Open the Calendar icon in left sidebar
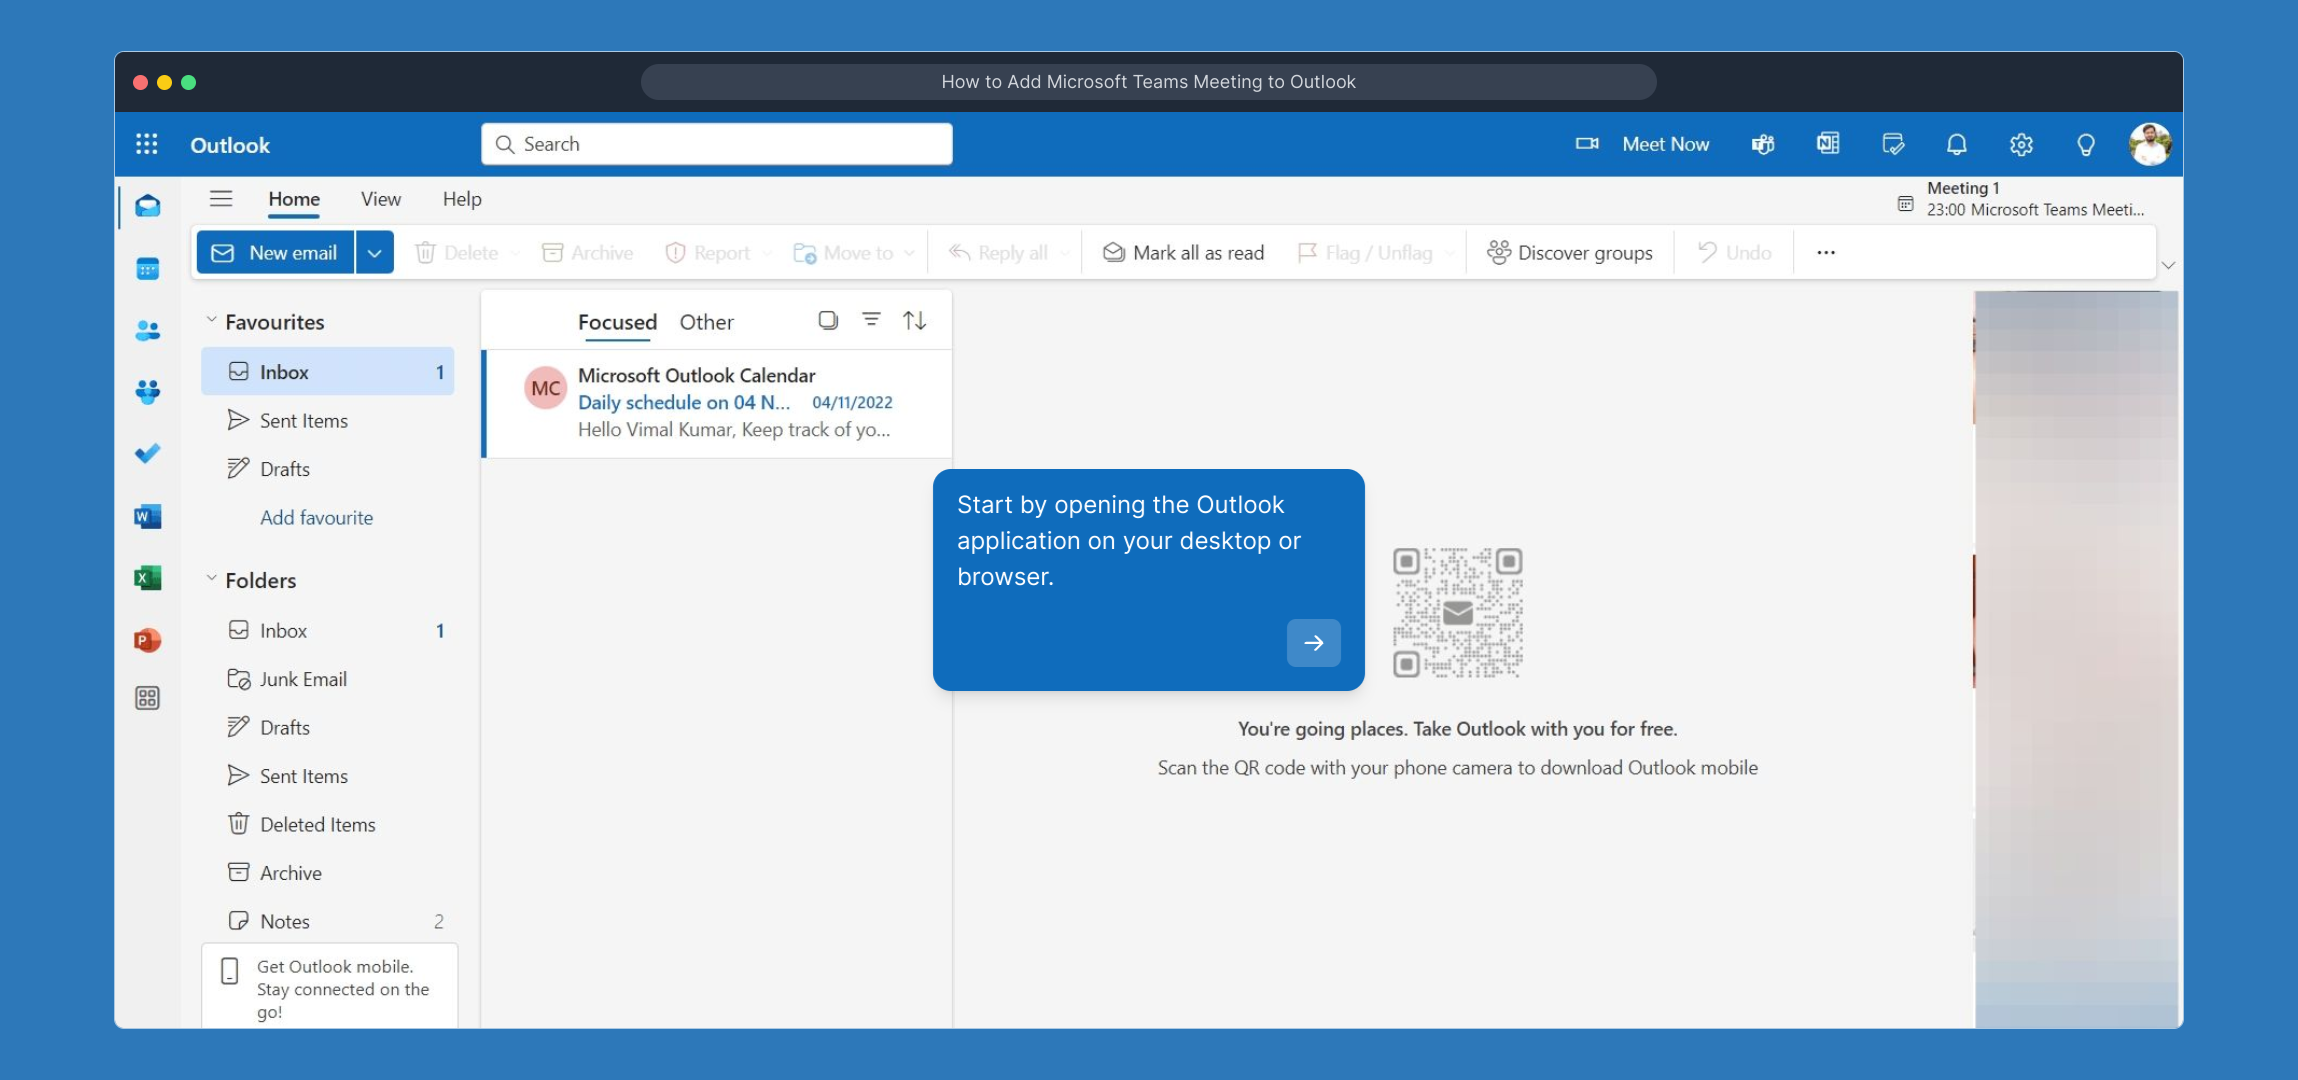This screenshot has height=1080, width=2298. 148,269
